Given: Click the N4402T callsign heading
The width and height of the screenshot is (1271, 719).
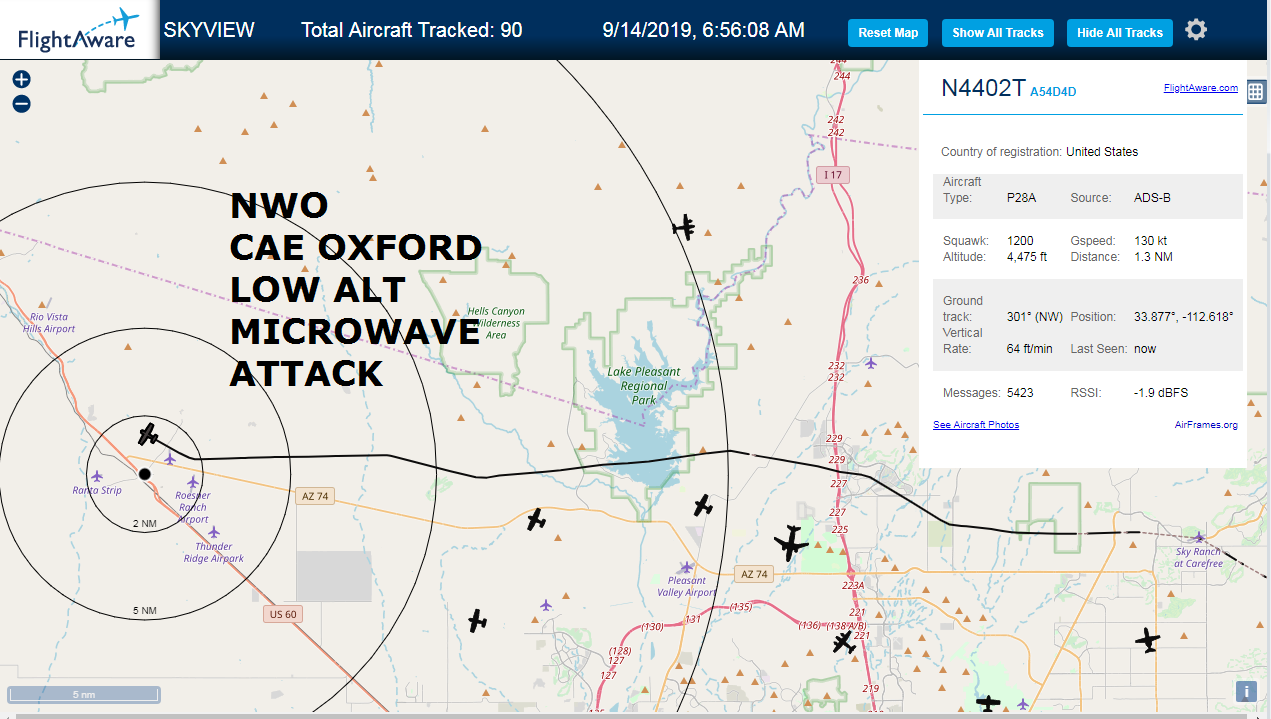Looking at the screenshot, I should pyautogui.click(x=983, y=88).
